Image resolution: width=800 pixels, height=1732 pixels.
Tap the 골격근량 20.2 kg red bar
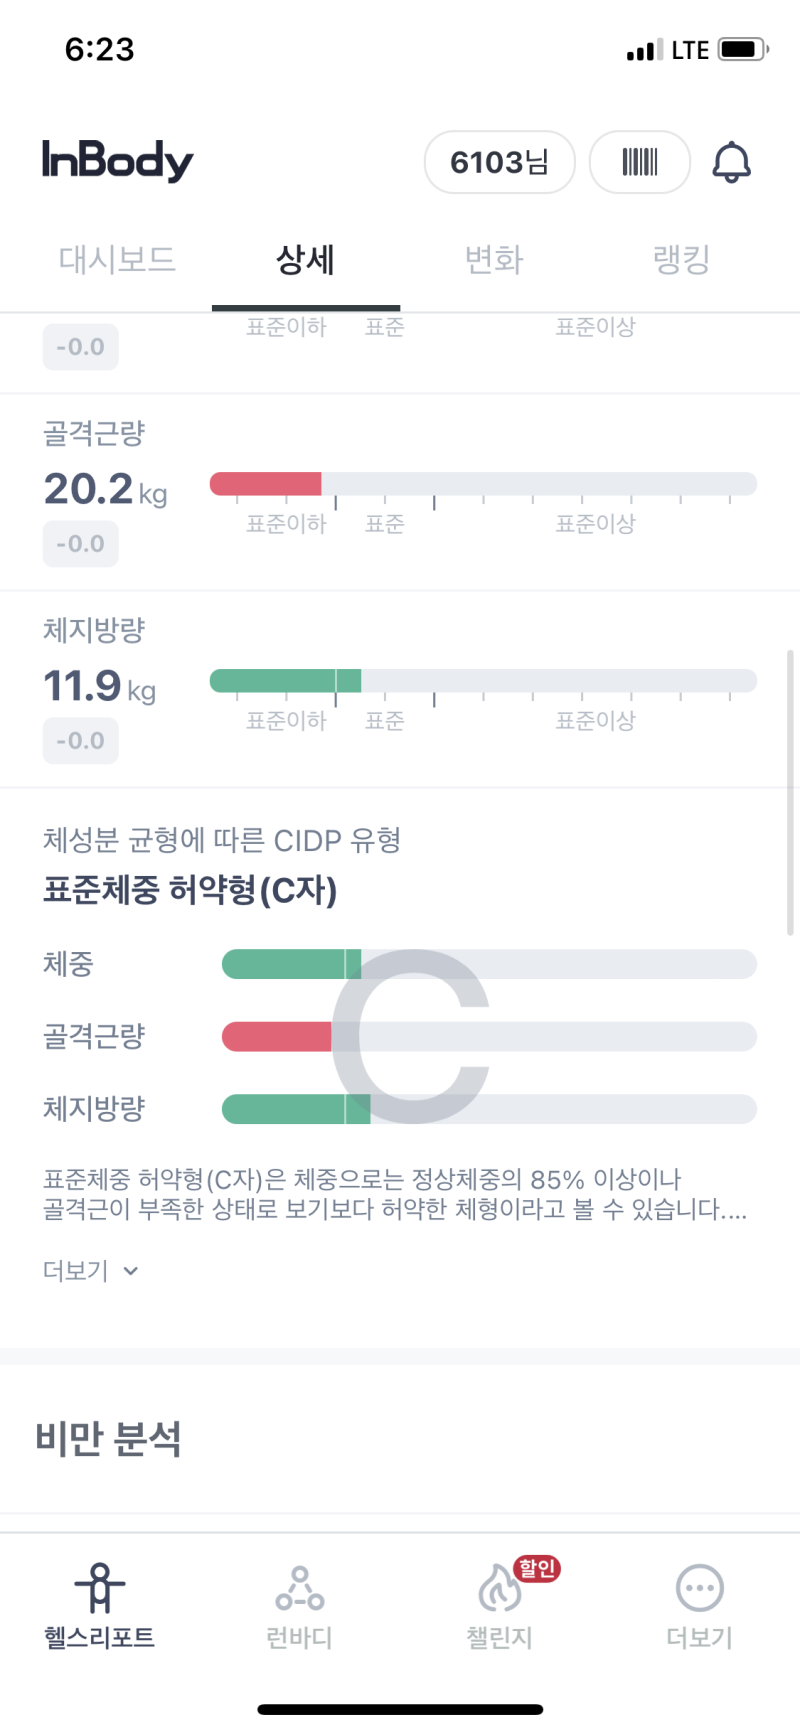(265, 484)
